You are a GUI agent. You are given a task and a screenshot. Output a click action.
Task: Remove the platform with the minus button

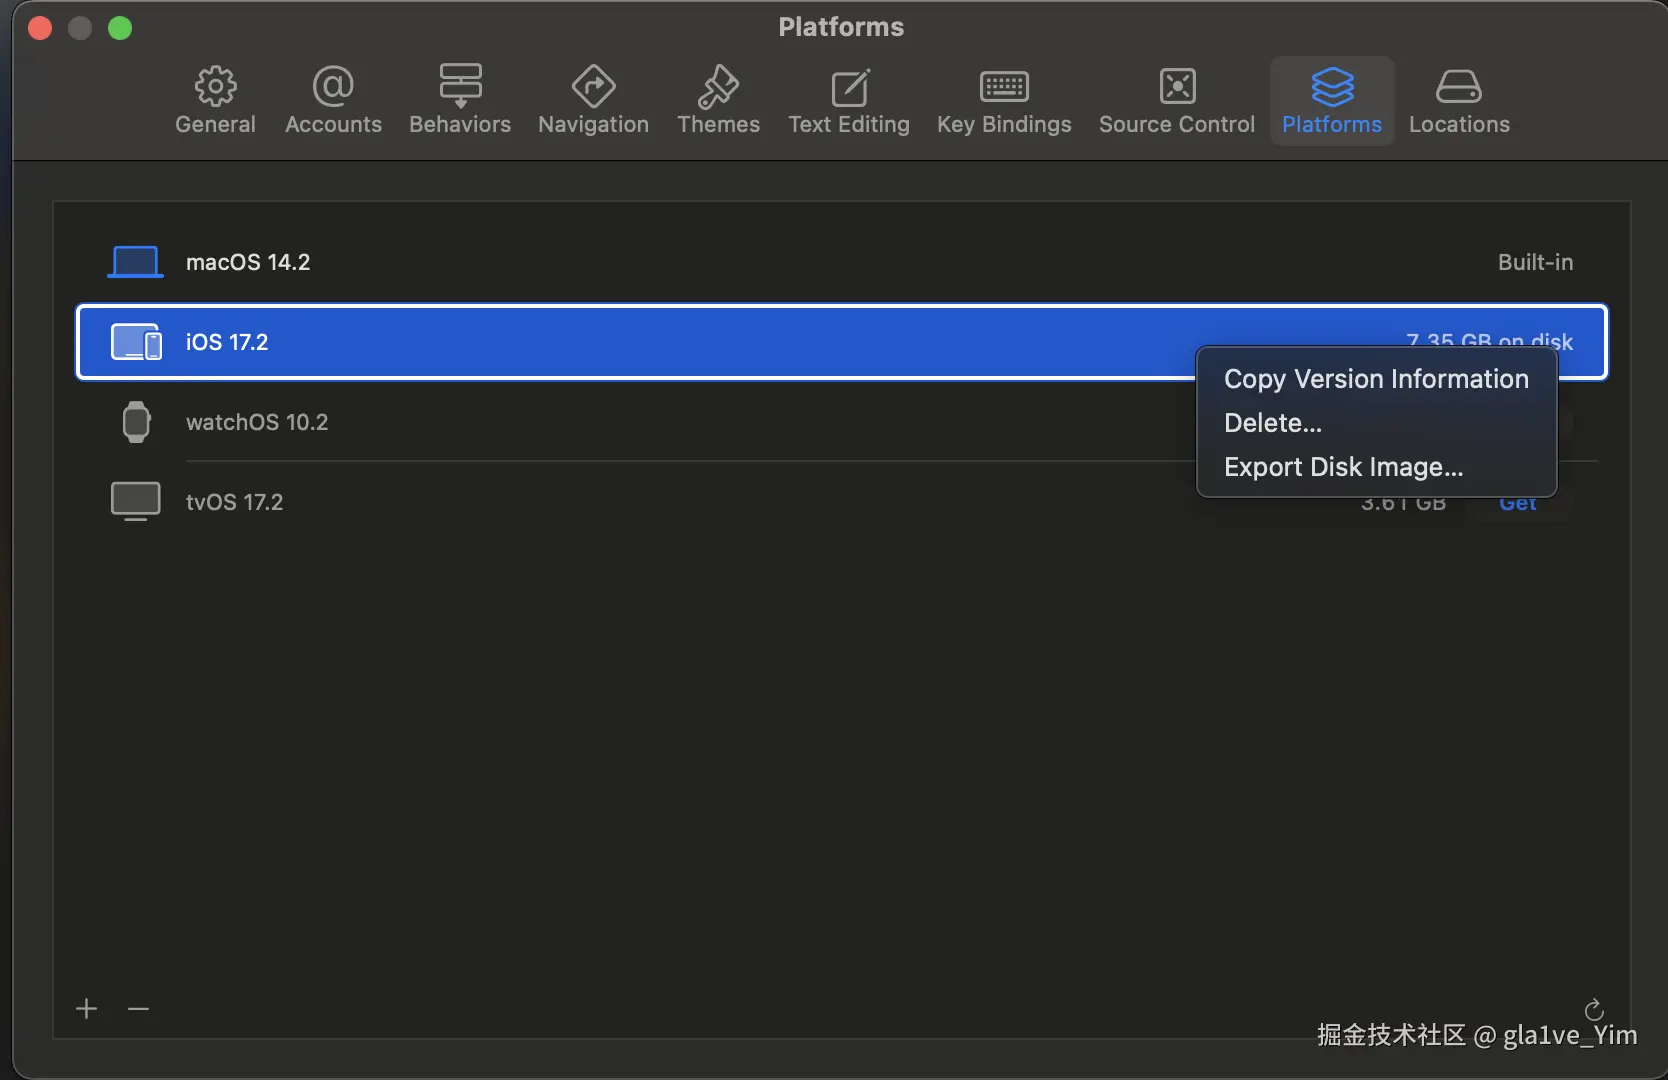click(x=138, y=1008)
